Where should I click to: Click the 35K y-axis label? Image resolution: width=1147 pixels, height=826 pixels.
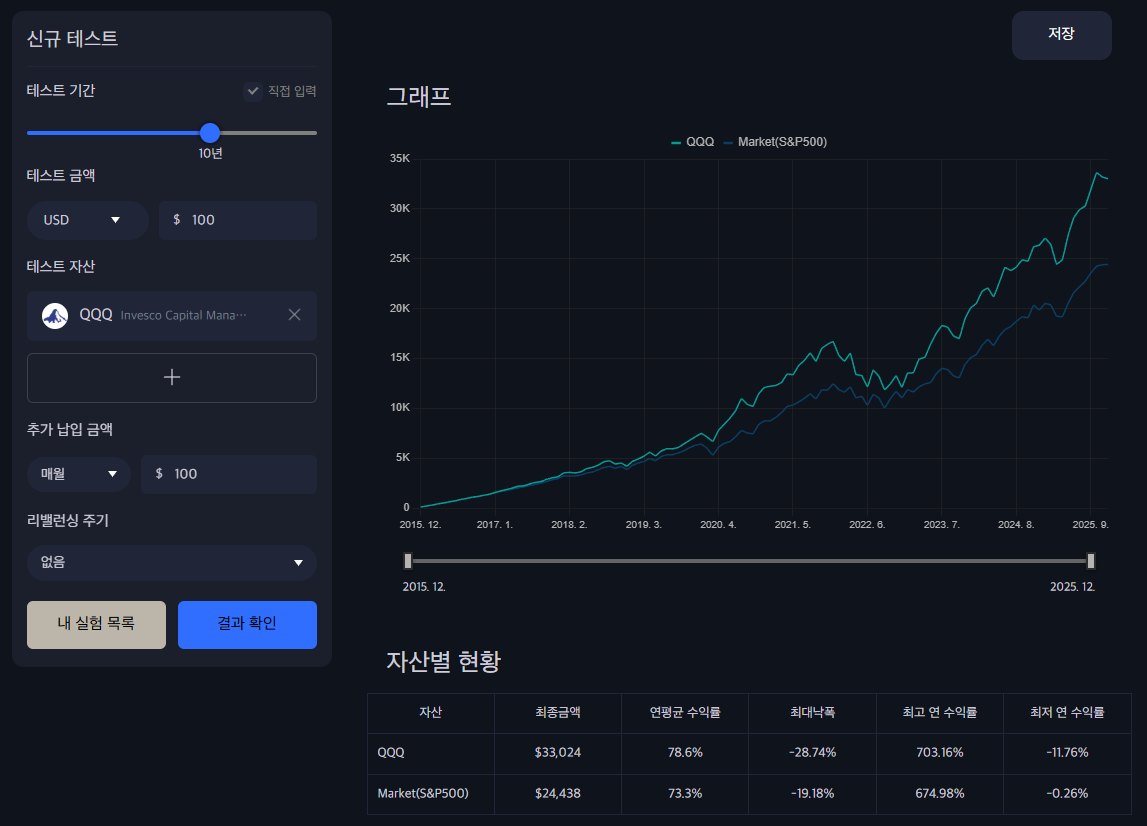(400, 159)
